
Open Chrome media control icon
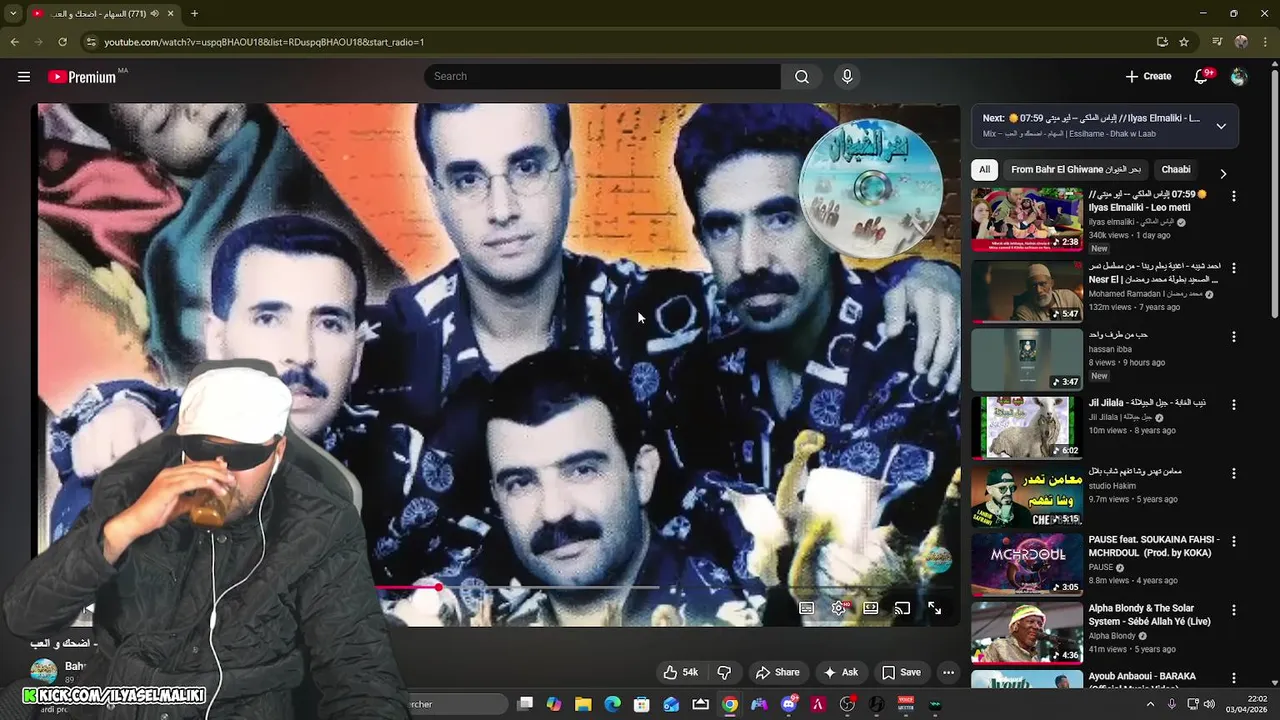[1217, 42]
